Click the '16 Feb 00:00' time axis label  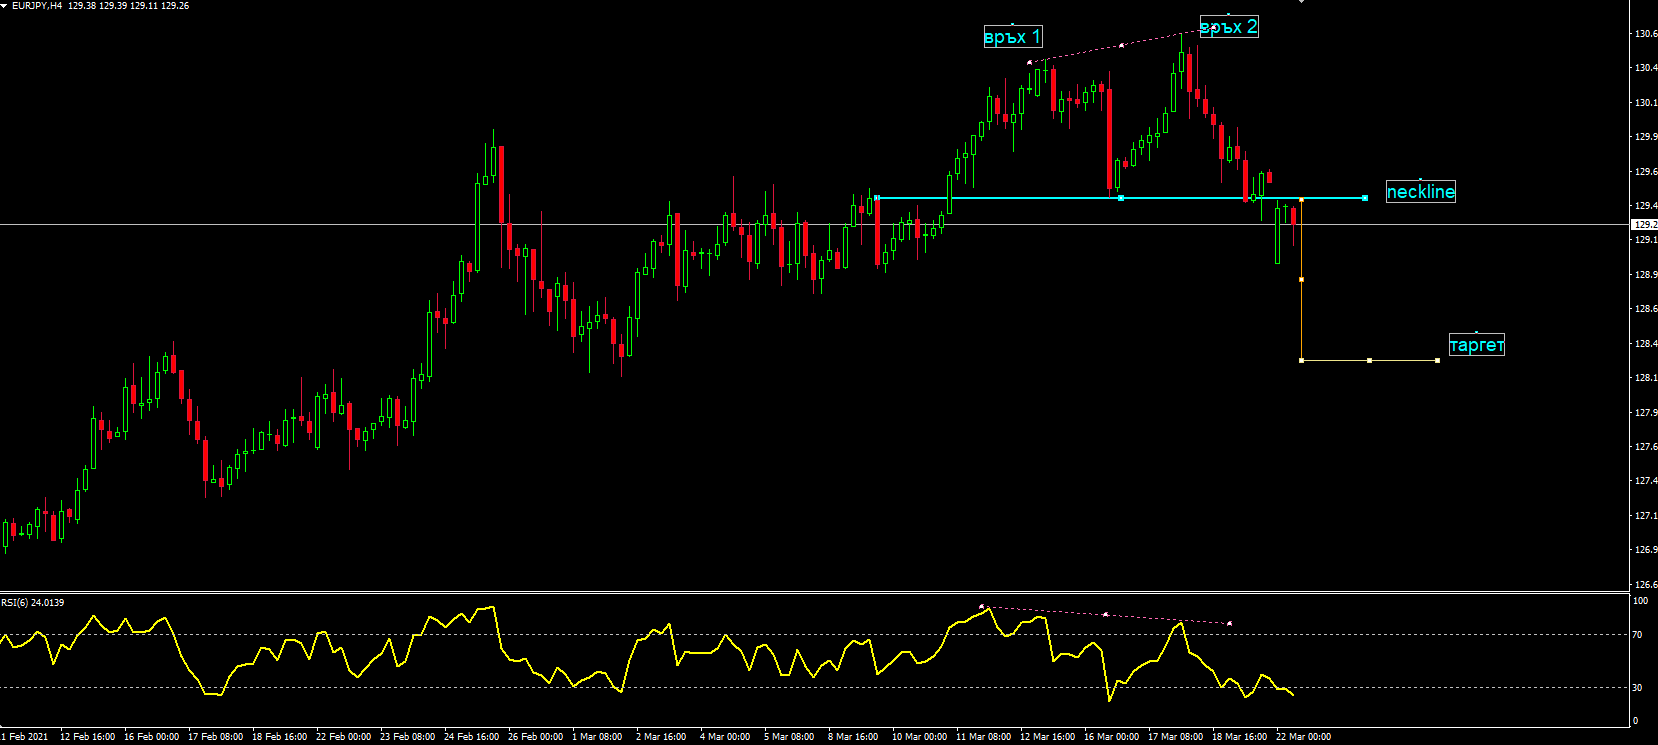(152, 737)
